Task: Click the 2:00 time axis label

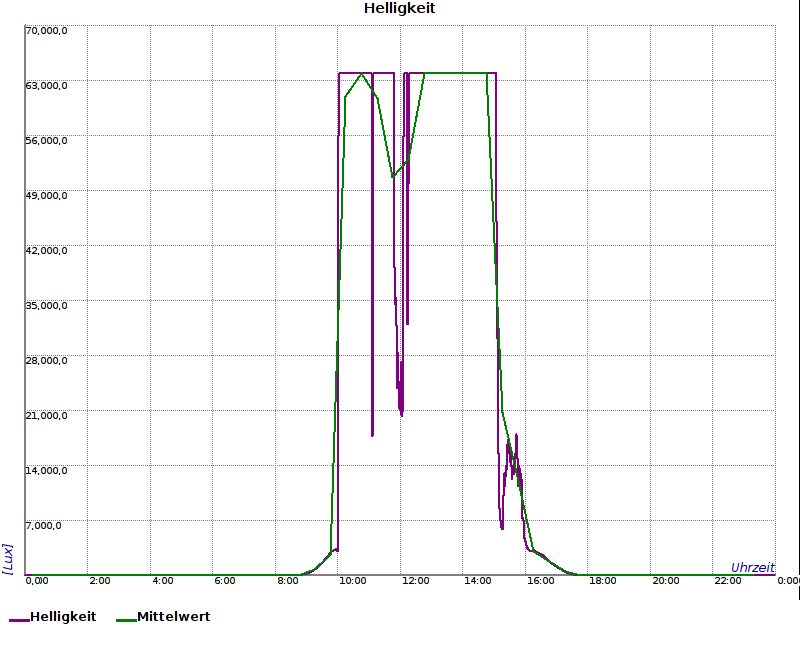Action: pos(100,581)
